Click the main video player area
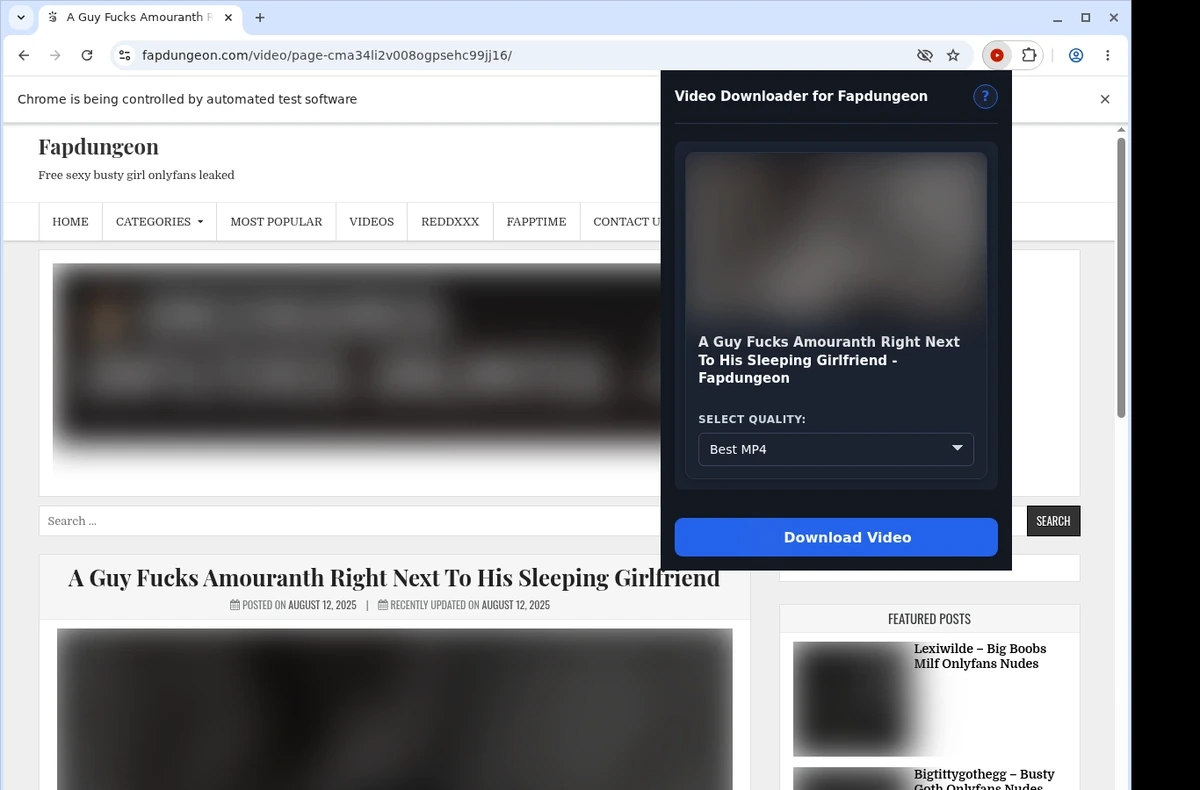Image resolution: width=1200 pixels, height=790 pixels. tap(394, 709)
